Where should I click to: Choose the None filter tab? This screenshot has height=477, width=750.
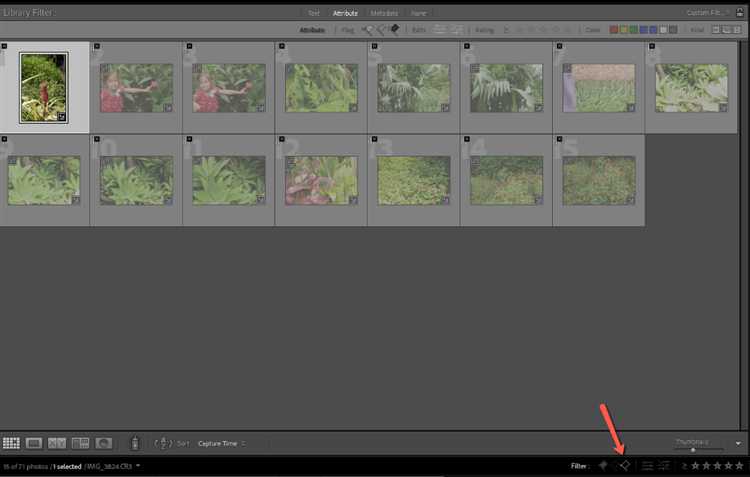click(419, 13)
